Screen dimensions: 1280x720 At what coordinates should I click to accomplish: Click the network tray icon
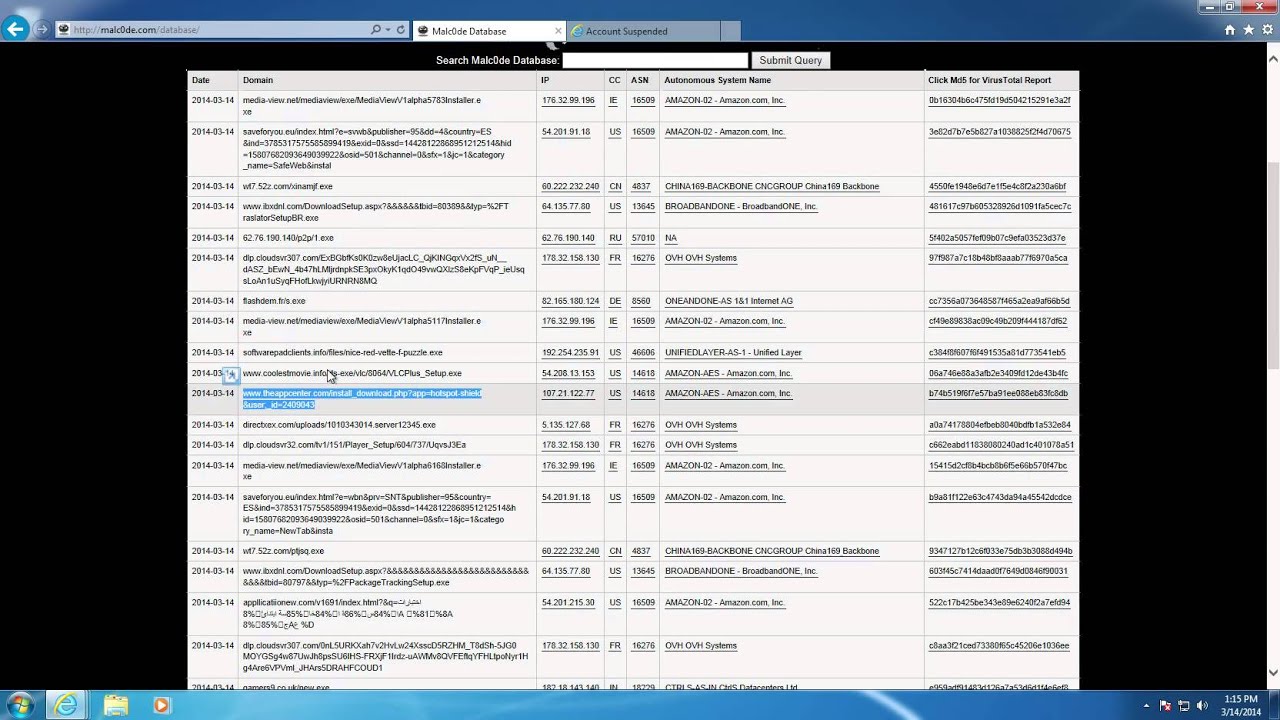coord(1185,706)
